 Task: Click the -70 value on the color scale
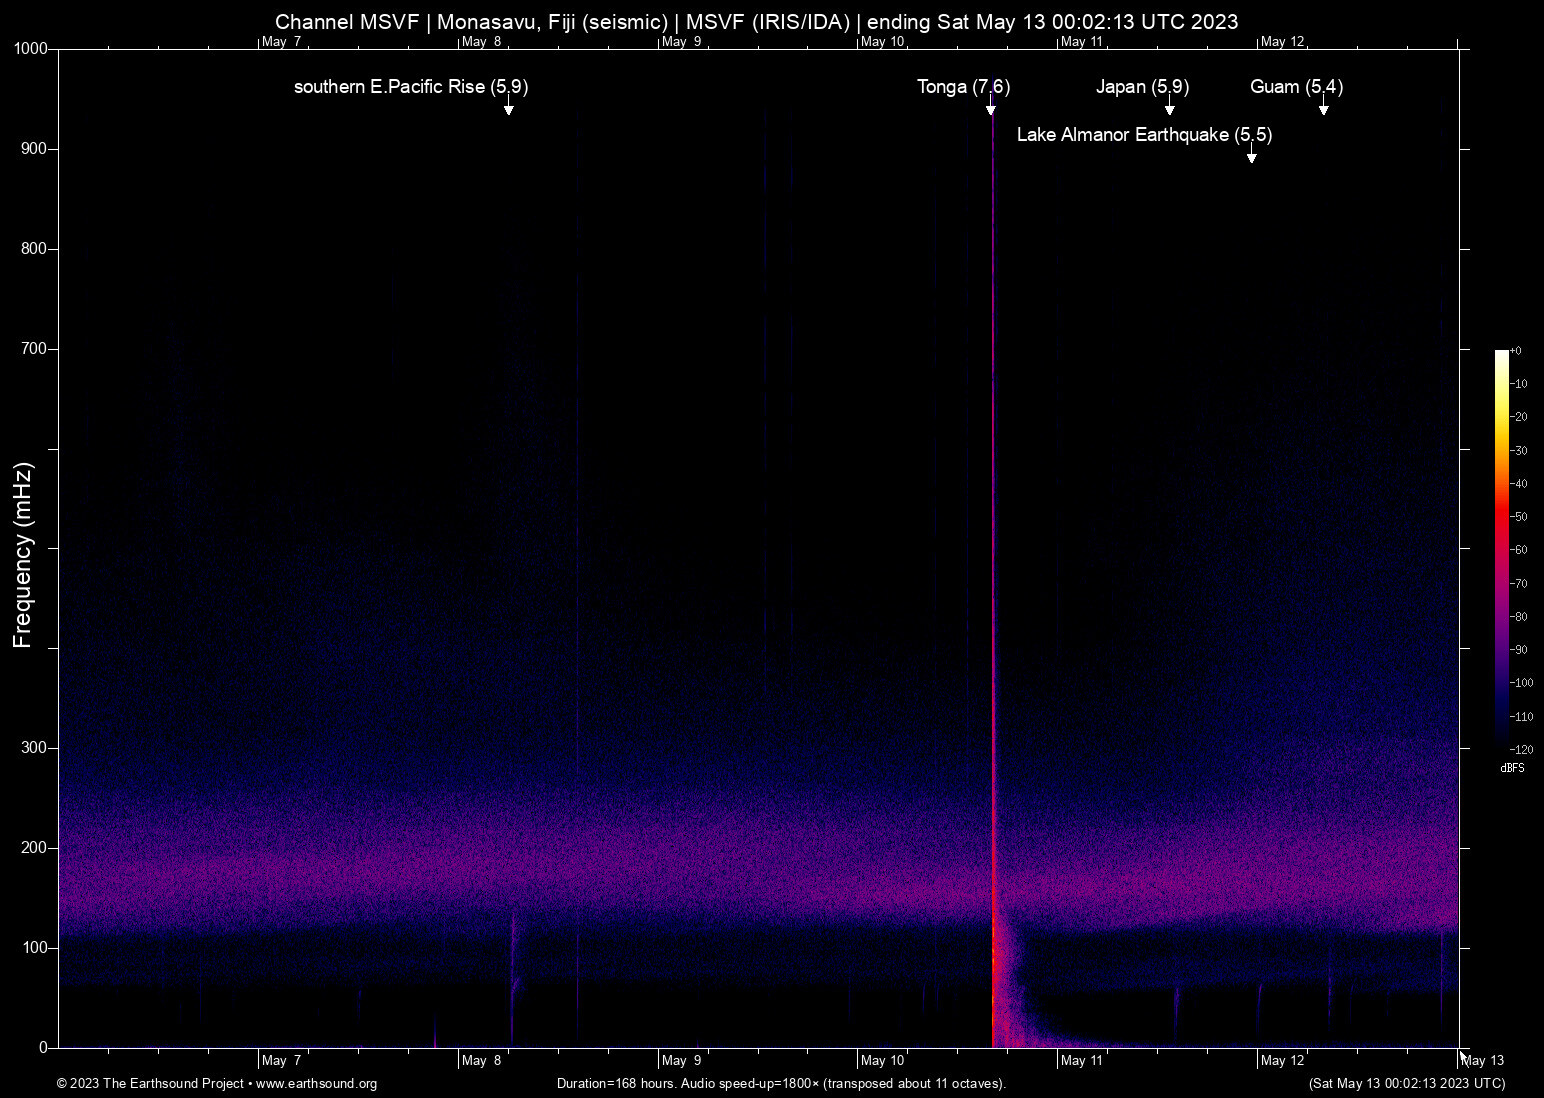pyautogui.click(x=1518, y=584)
